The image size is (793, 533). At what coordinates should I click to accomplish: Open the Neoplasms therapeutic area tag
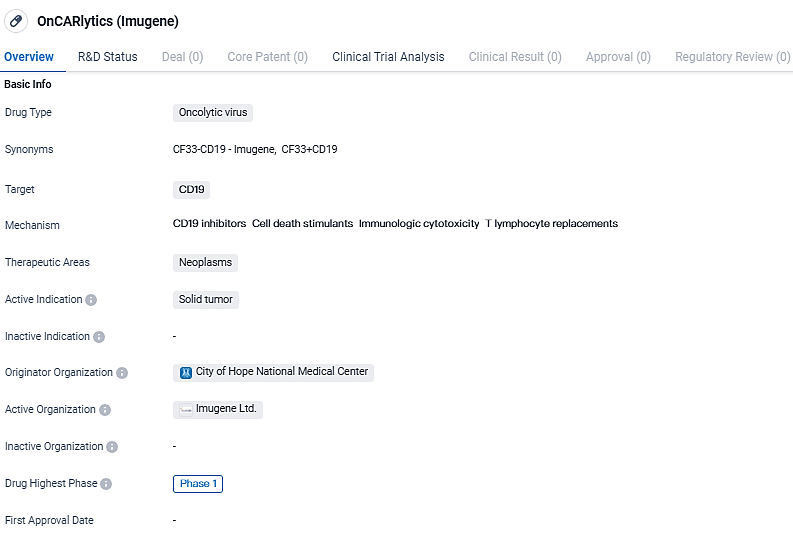point(205,262)
